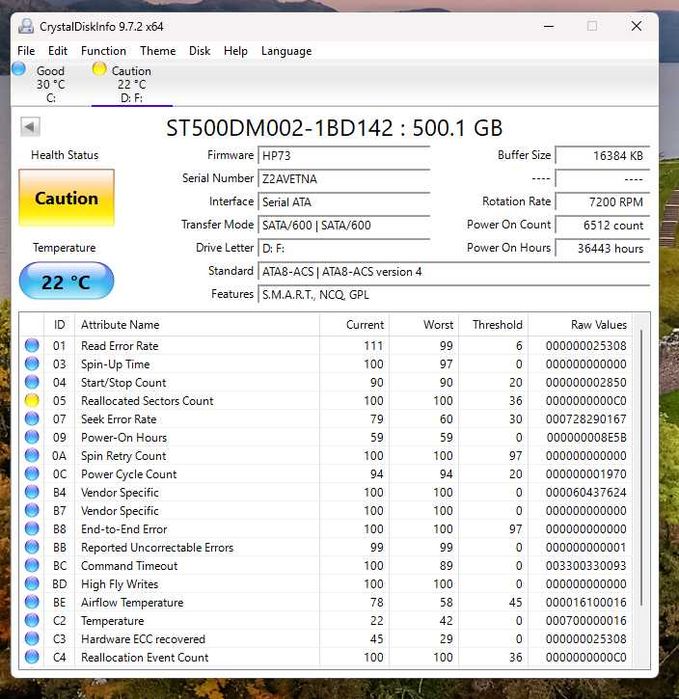Click the status circle for Airflow Temperature
The image size is (679, 699).
pyautogui.click(x=32, y=602)
